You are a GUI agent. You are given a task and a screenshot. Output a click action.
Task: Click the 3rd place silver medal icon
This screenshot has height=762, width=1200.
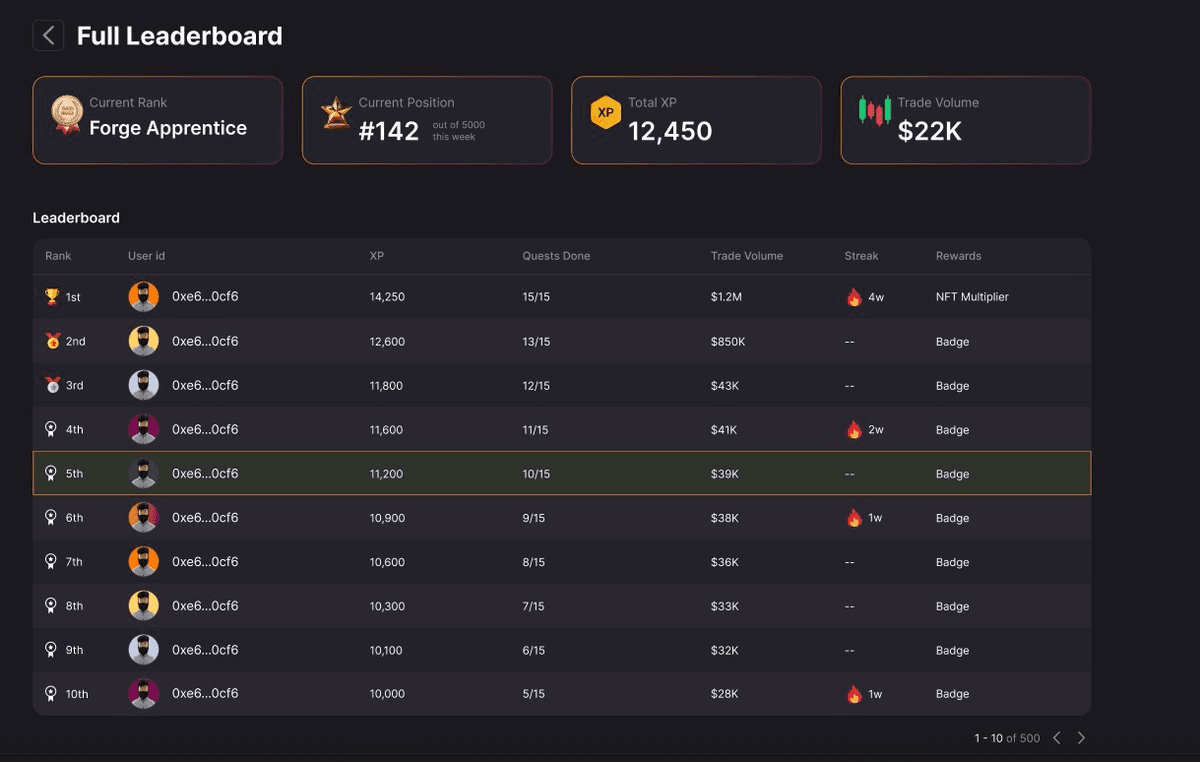pos(52,385)
